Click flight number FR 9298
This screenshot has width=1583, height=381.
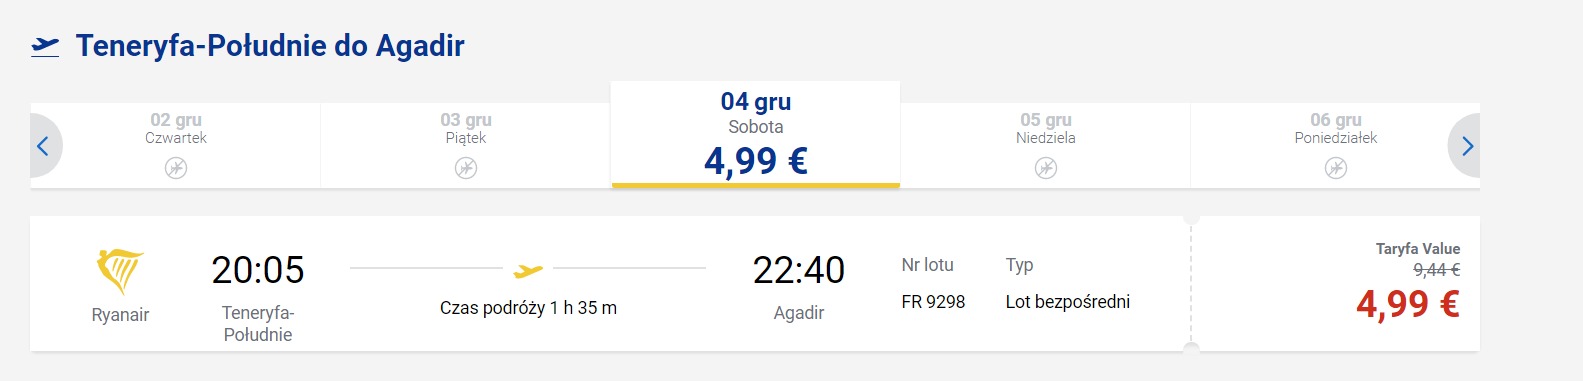(933, 302)
